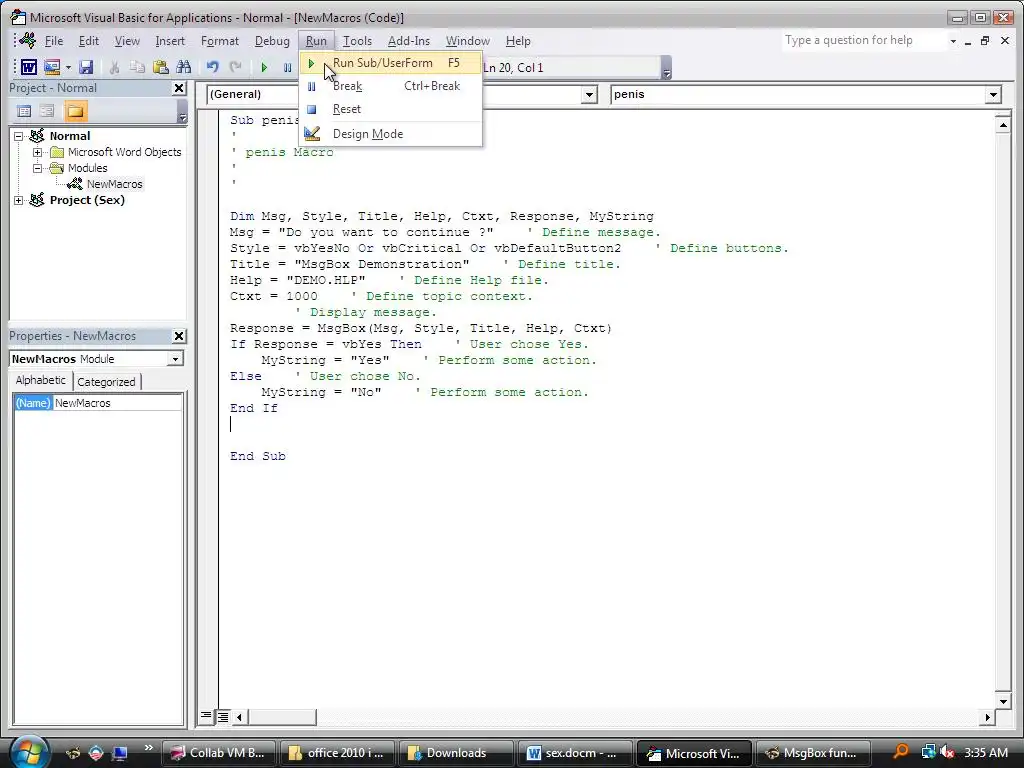Viewport: 1024px width, 768px height.
Task: Click the Full Module View button
Action: pos(222,717)
